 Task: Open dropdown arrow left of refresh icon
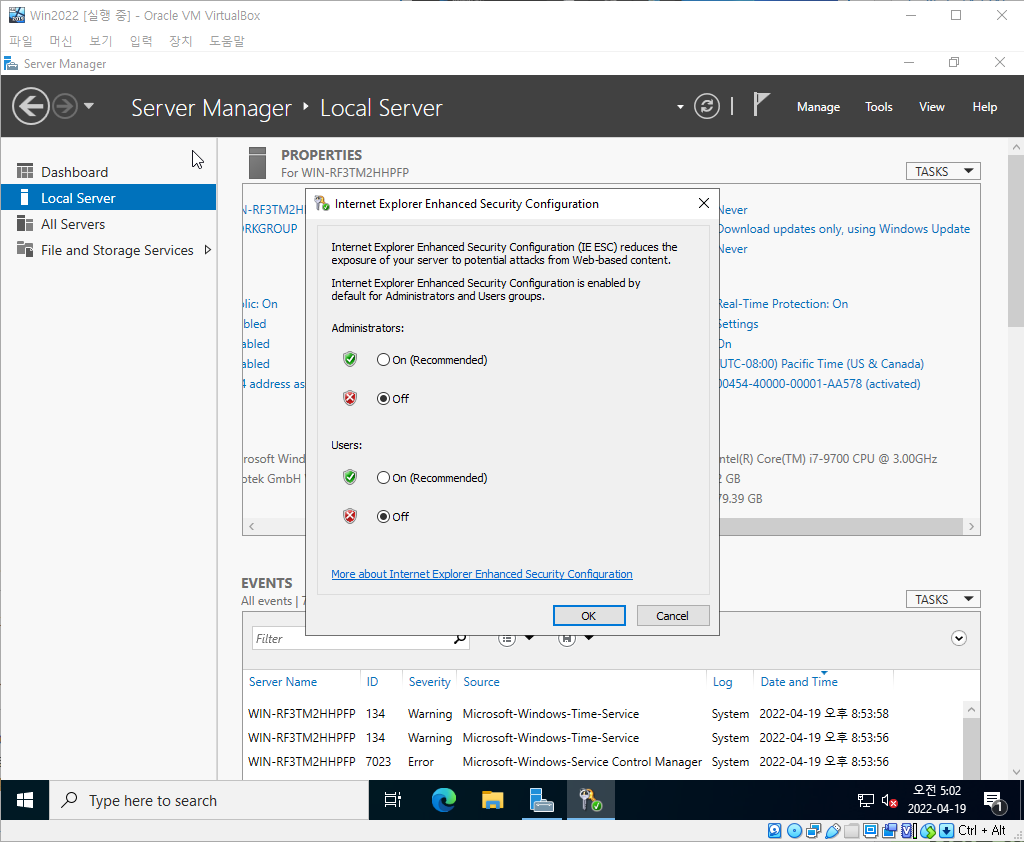click(x=680, y=106)
